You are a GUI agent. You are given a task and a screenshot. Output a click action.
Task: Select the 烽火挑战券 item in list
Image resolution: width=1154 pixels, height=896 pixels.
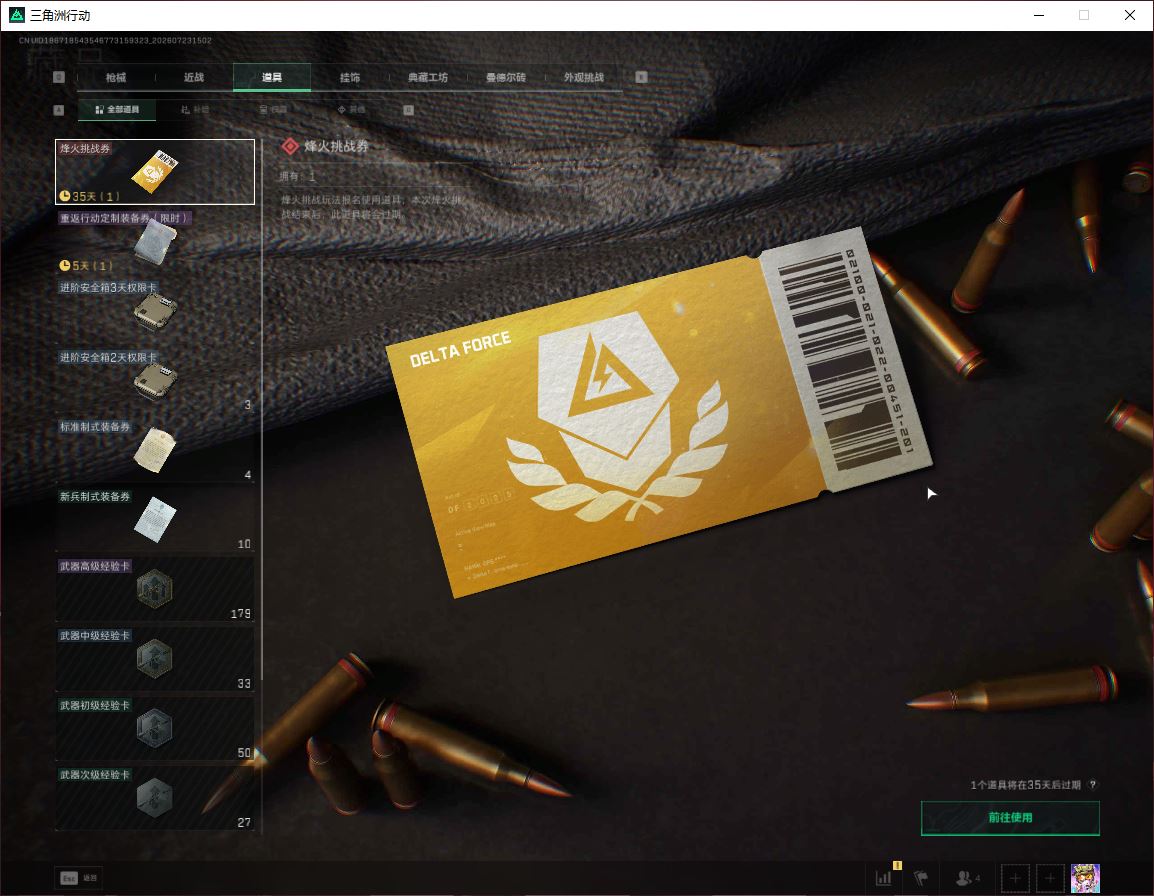pos(155,172)
